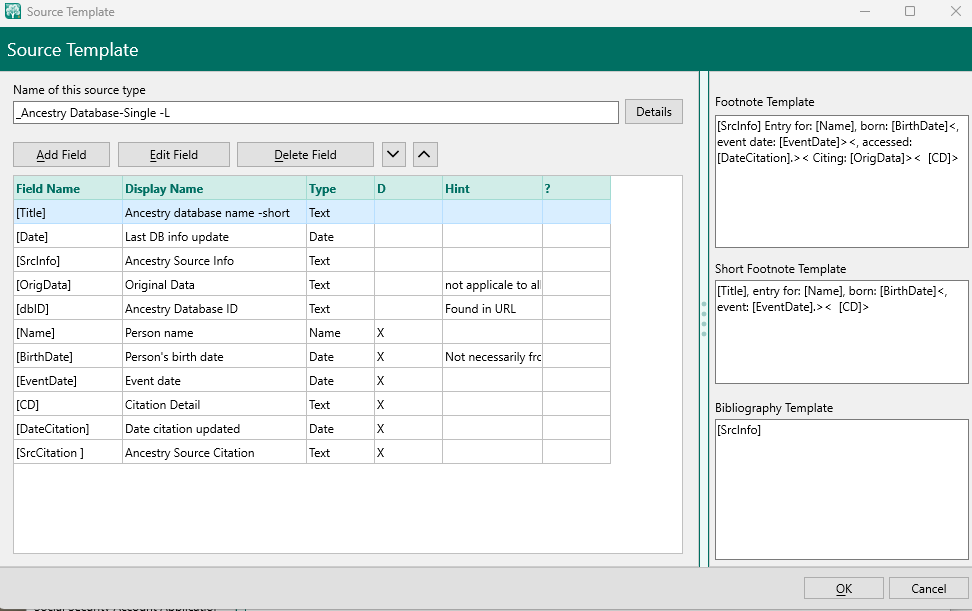Open the Details for source type

654,112
